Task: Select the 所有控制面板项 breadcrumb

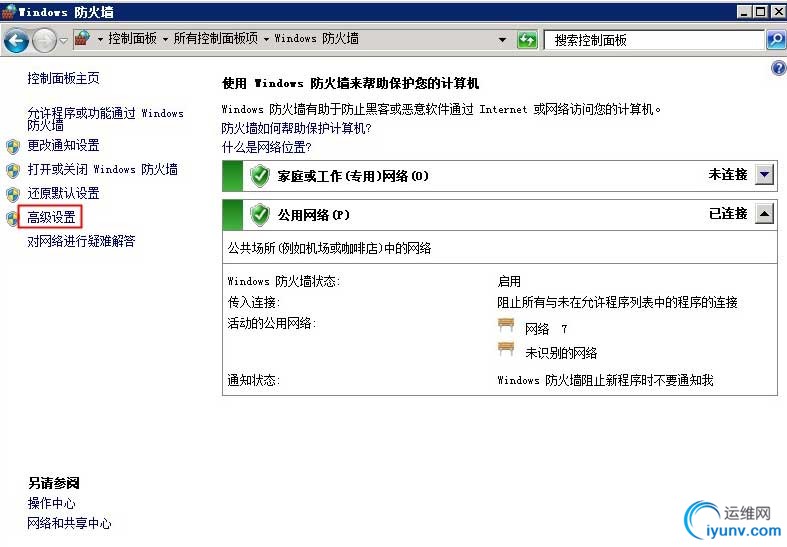Action: click(x=216, y=38)
